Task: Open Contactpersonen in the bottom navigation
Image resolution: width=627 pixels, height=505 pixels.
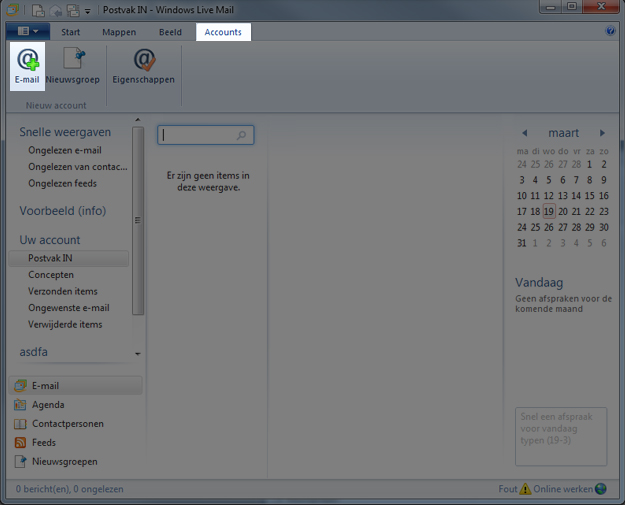Action: coord(59,424)
